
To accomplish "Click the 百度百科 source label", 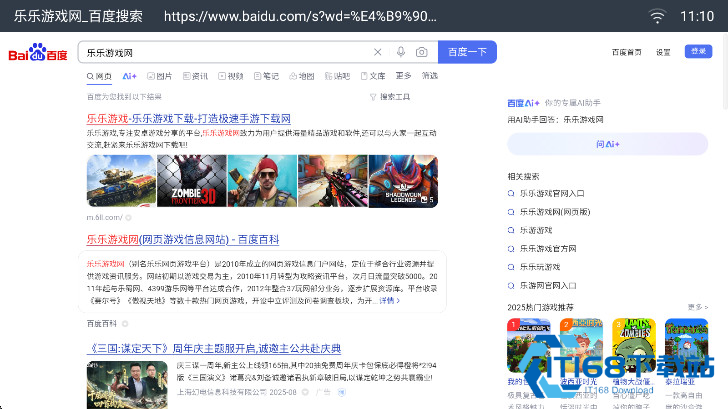I will (102, 324).
